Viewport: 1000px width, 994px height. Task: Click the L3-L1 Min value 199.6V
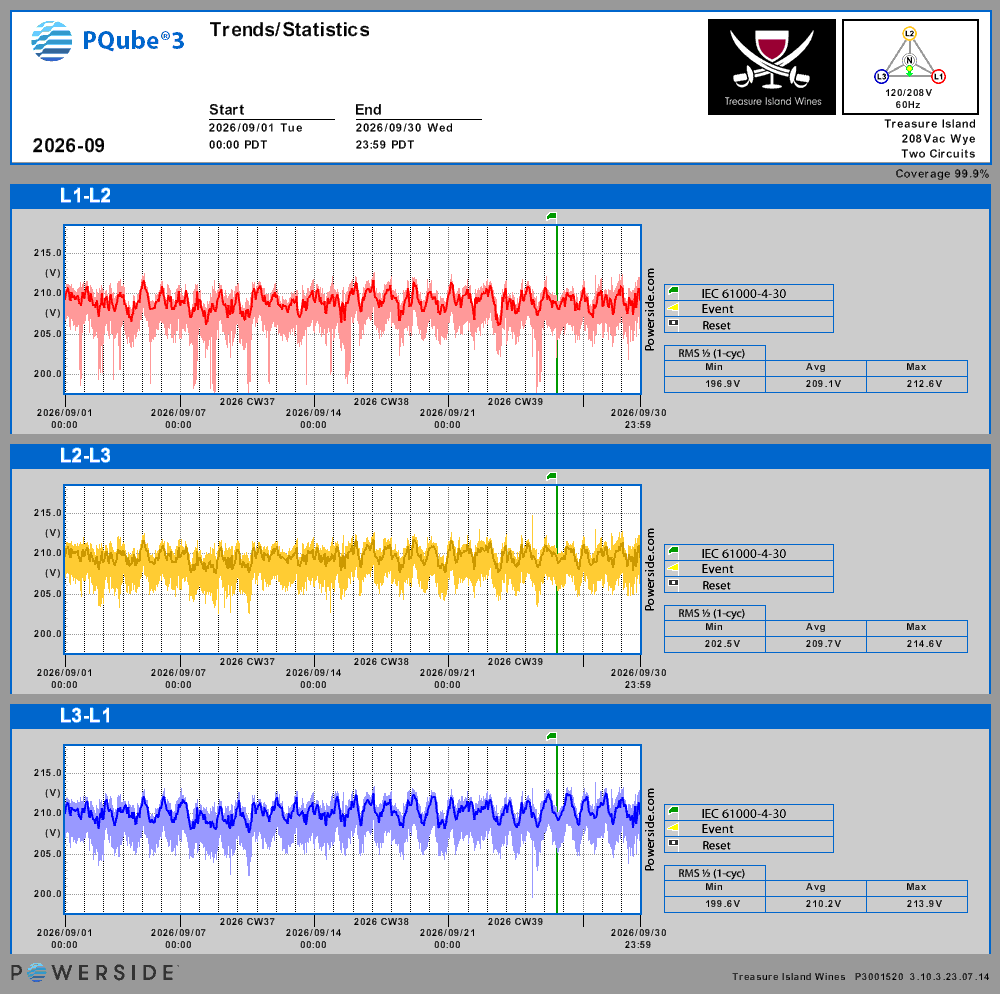click(x=722, y=904)
